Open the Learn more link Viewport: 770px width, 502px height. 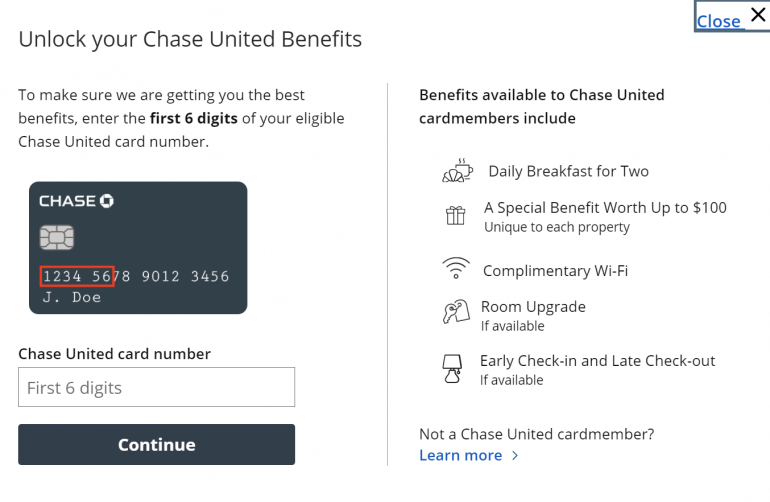[460, 455]
